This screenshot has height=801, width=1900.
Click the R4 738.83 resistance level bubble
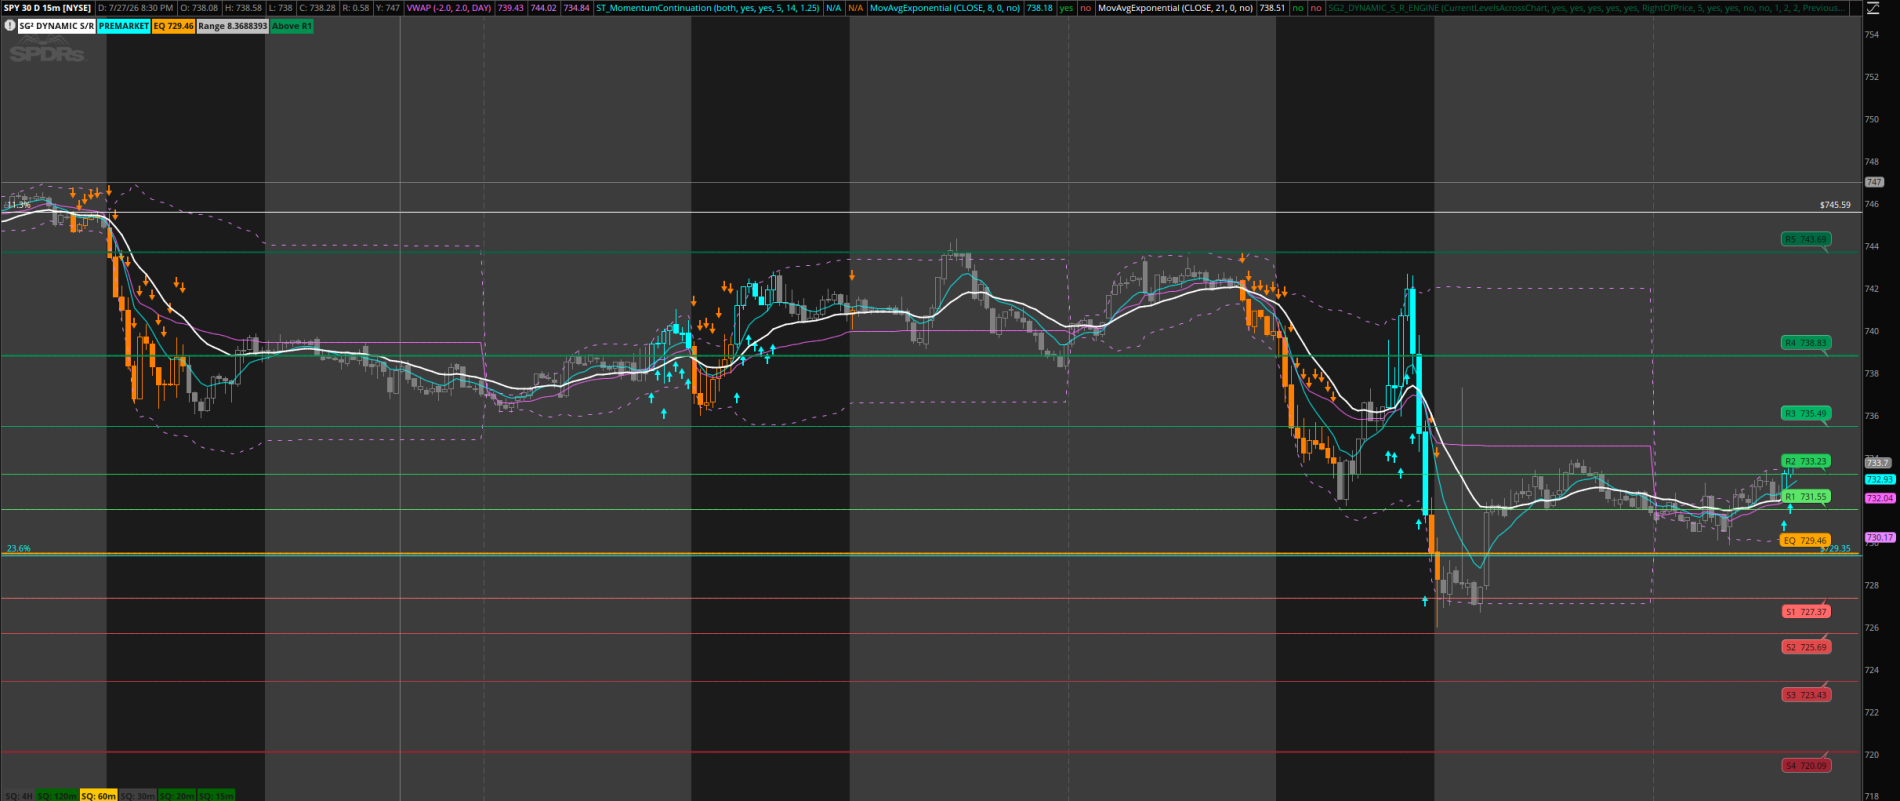click(x=1806, y=343)
